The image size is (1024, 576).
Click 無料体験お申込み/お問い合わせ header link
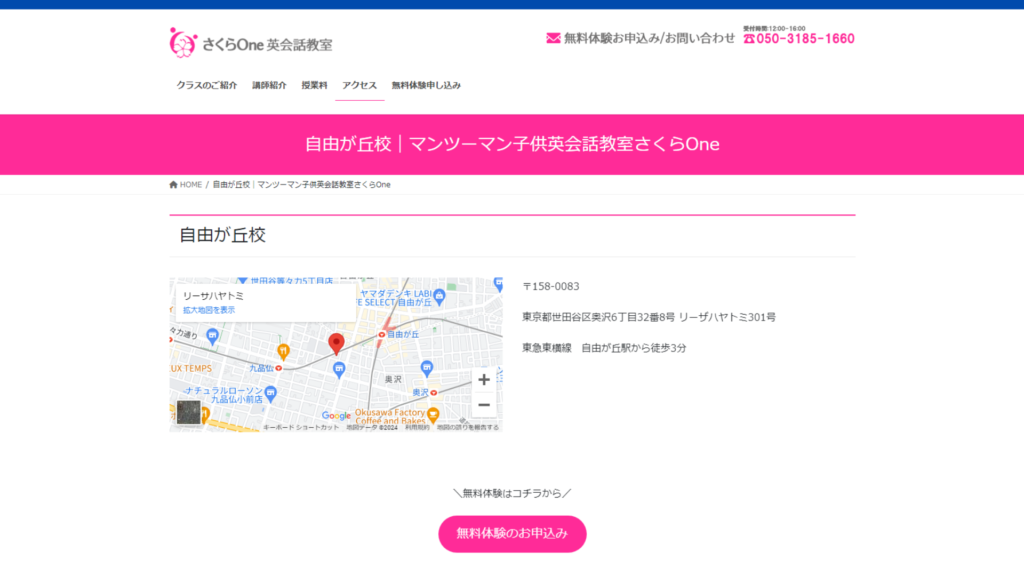click(649, 39)
